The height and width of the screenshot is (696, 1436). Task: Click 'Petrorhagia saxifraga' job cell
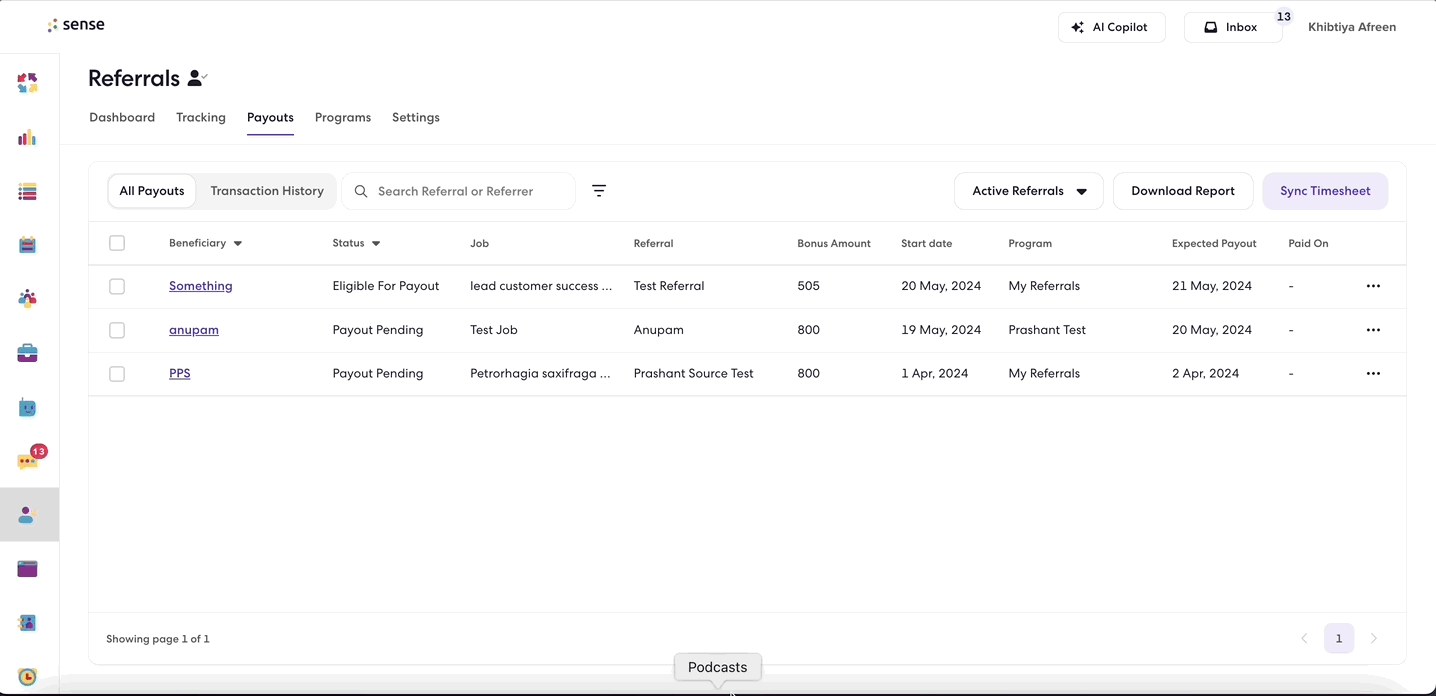click(x=540, y=374)
